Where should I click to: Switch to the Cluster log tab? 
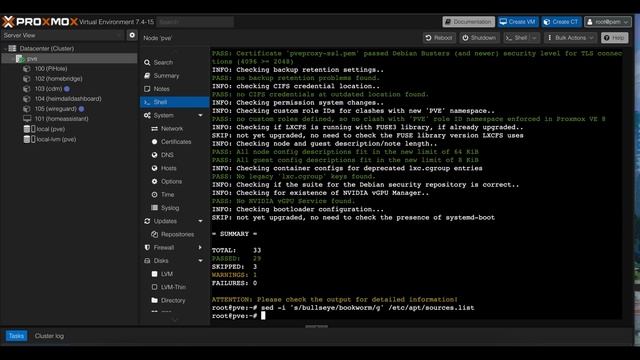[49, 336]
